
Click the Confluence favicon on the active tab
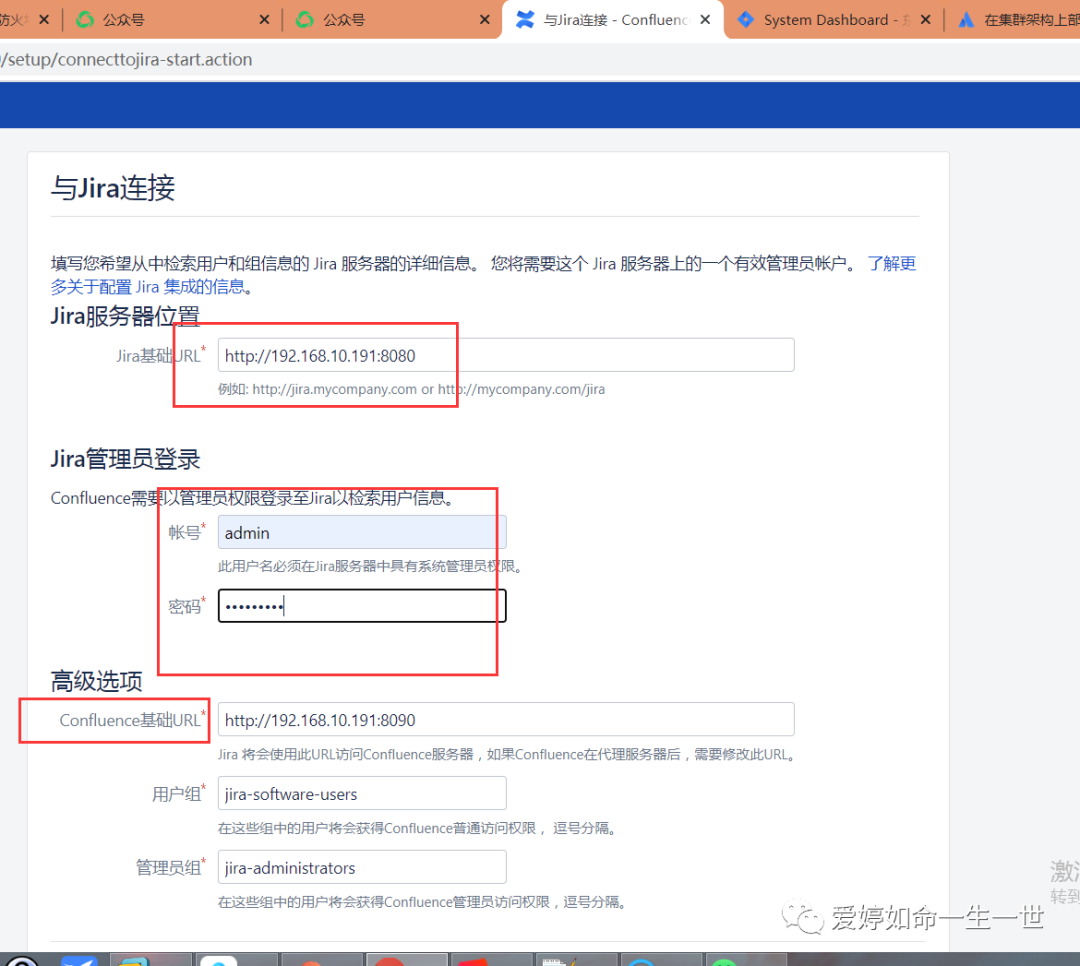pyautogui.click(x=525, y=20)
